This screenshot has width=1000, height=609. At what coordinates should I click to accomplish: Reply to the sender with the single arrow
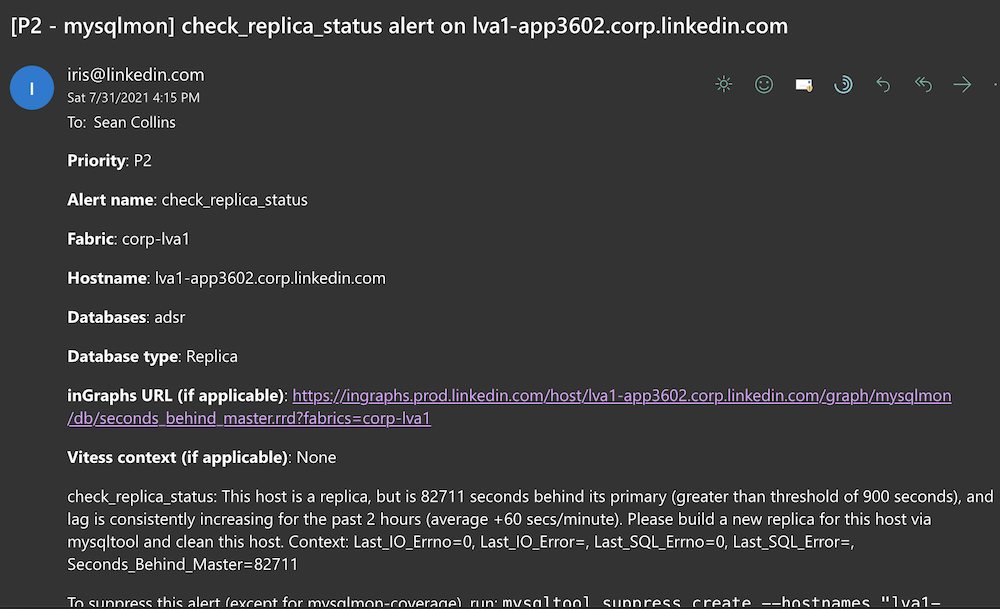pos(883,84)
